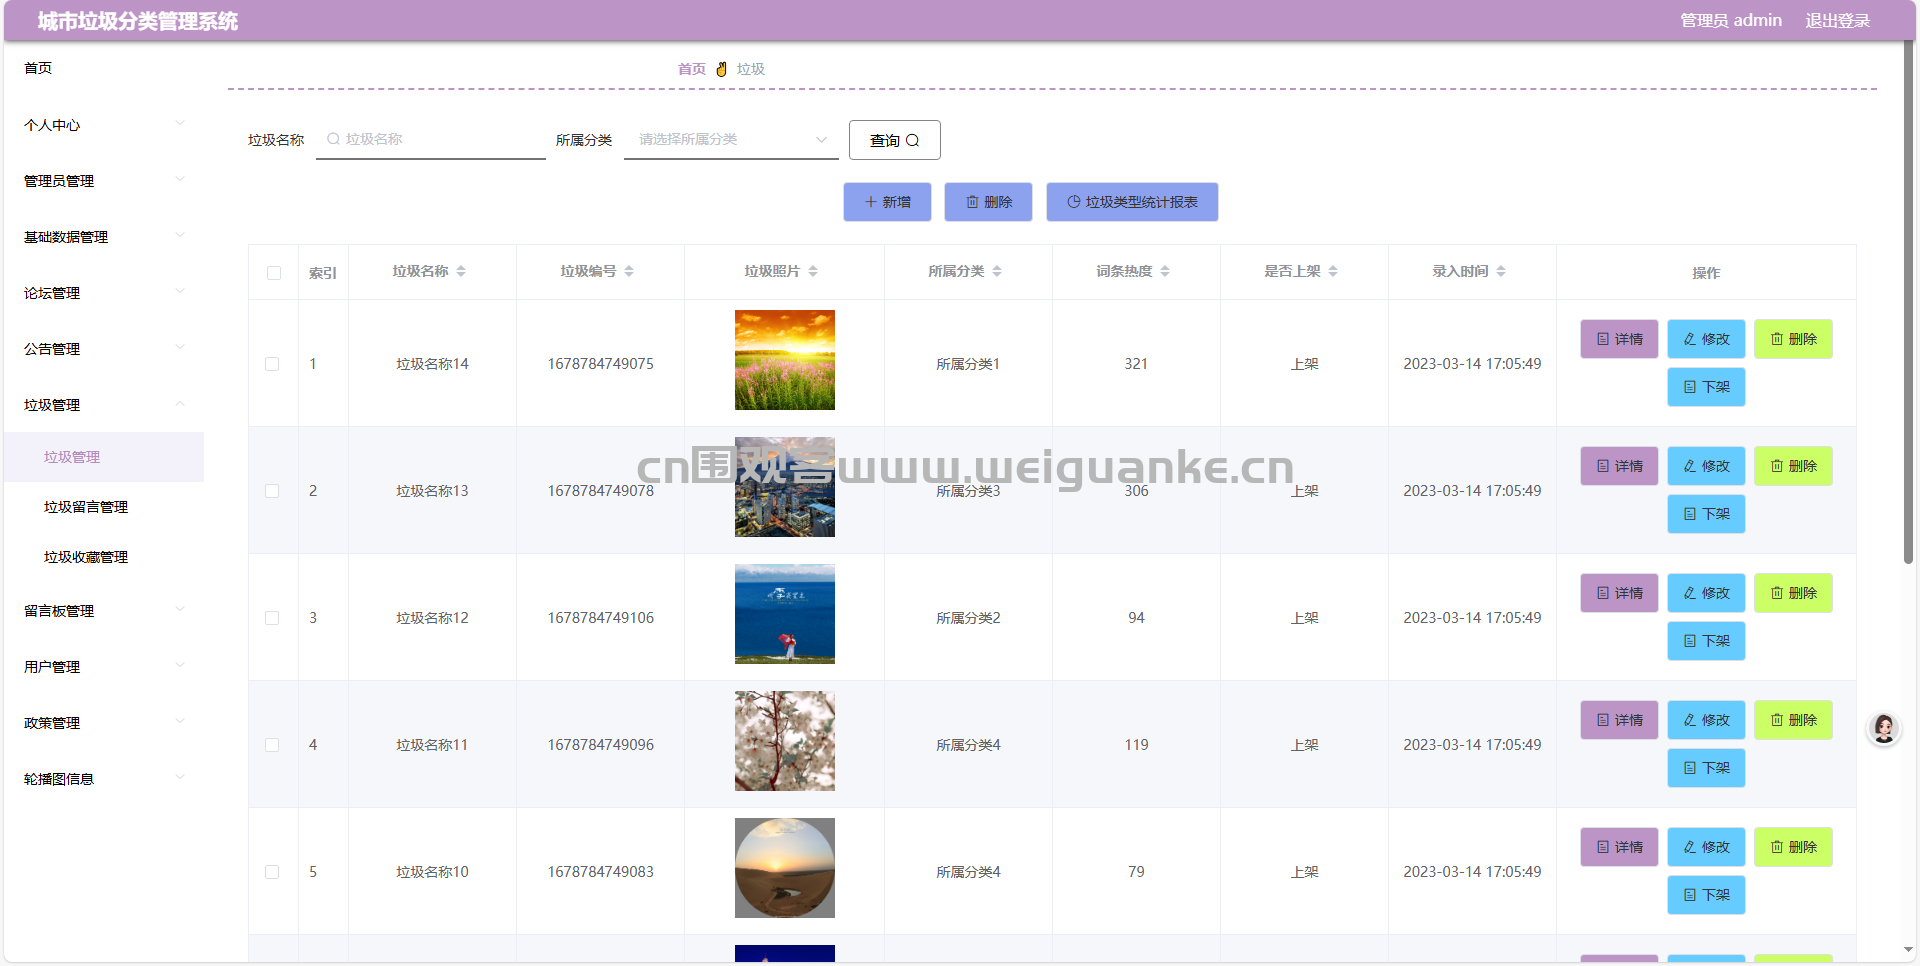Click the toolbar 删除 batch delete button
The image size is (1920, 966).
click(988, 202)
